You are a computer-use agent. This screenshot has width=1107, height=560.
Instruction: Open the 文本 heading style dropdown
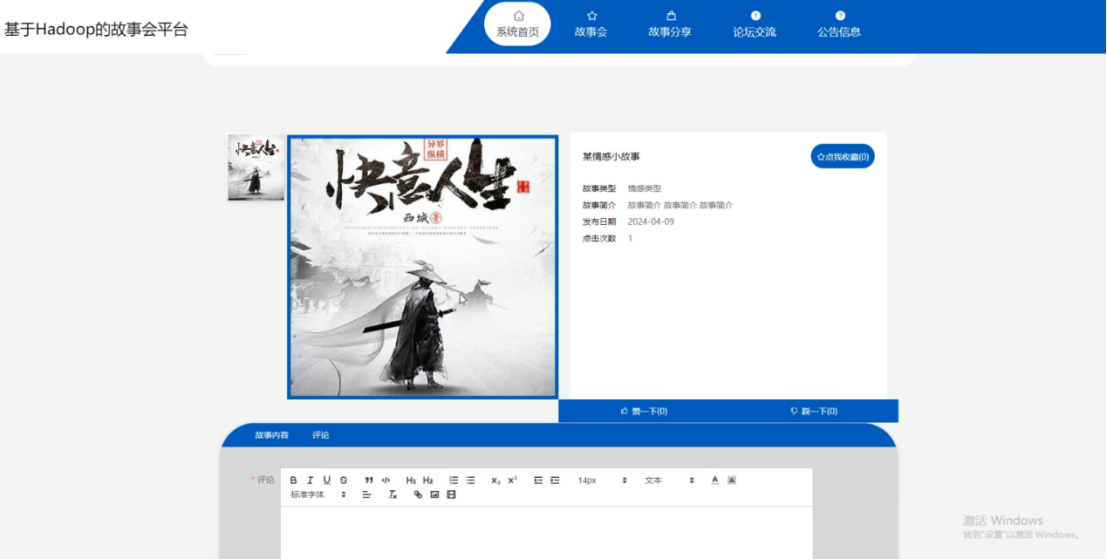669,480
